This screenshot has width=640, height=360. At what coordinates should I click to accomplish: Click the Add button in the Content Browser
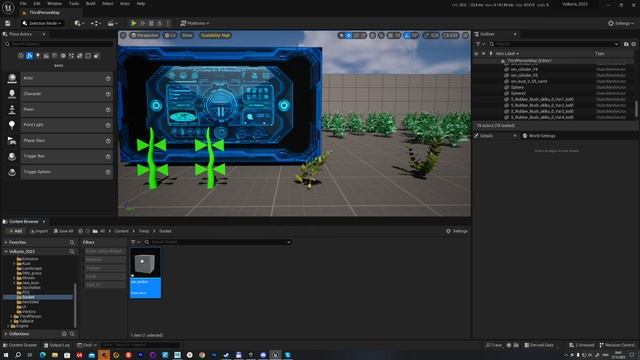click(x=16, y=231)
